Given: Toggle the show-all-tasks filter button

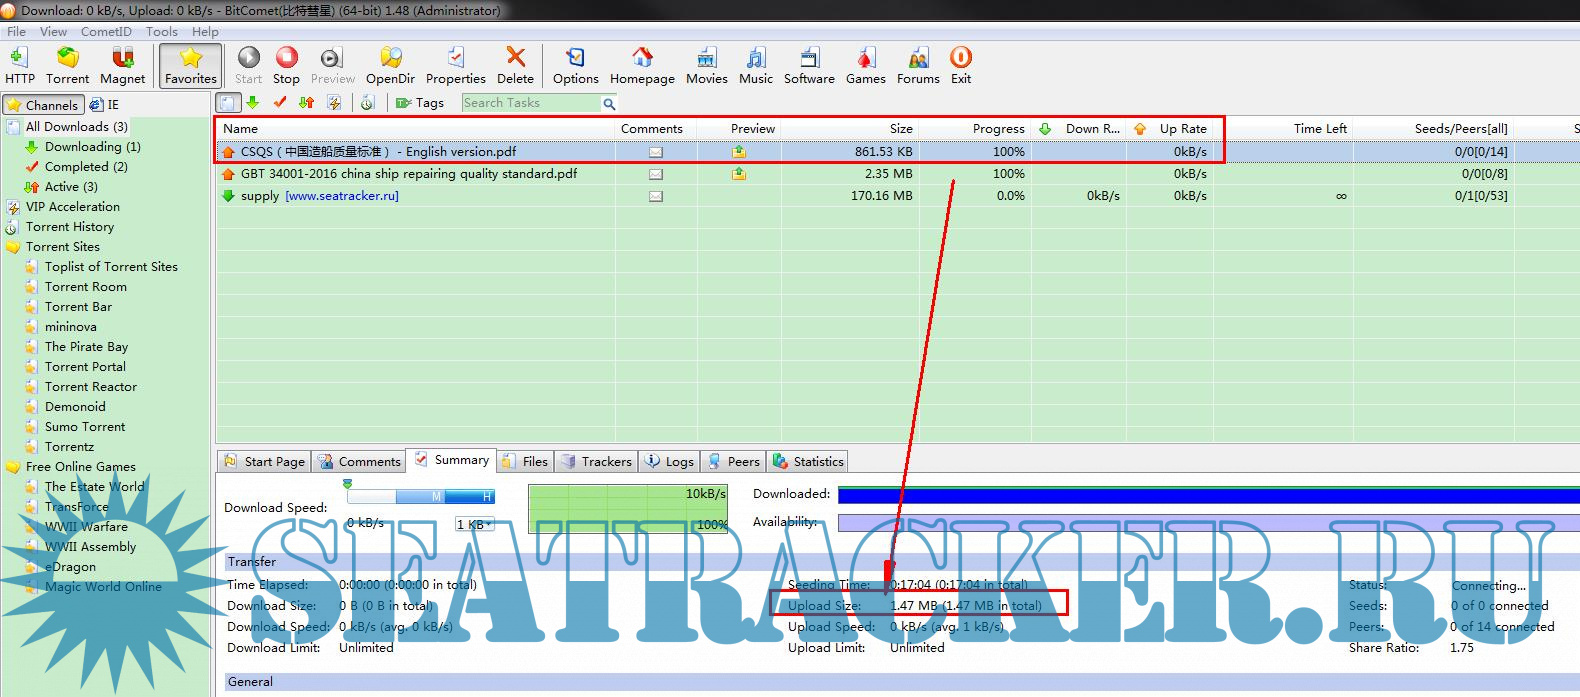Looking at the screenshot, I should click(x=229, y=103).
